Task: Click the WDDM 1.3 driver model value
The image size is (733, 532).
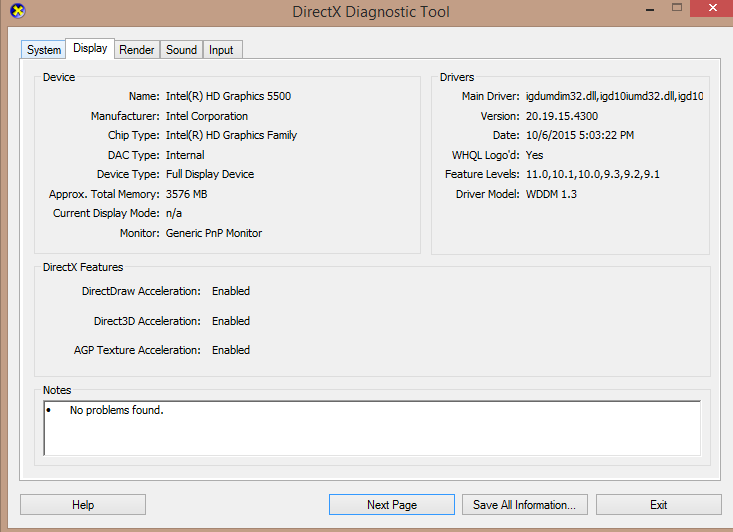Action: [x=551, y=194]
